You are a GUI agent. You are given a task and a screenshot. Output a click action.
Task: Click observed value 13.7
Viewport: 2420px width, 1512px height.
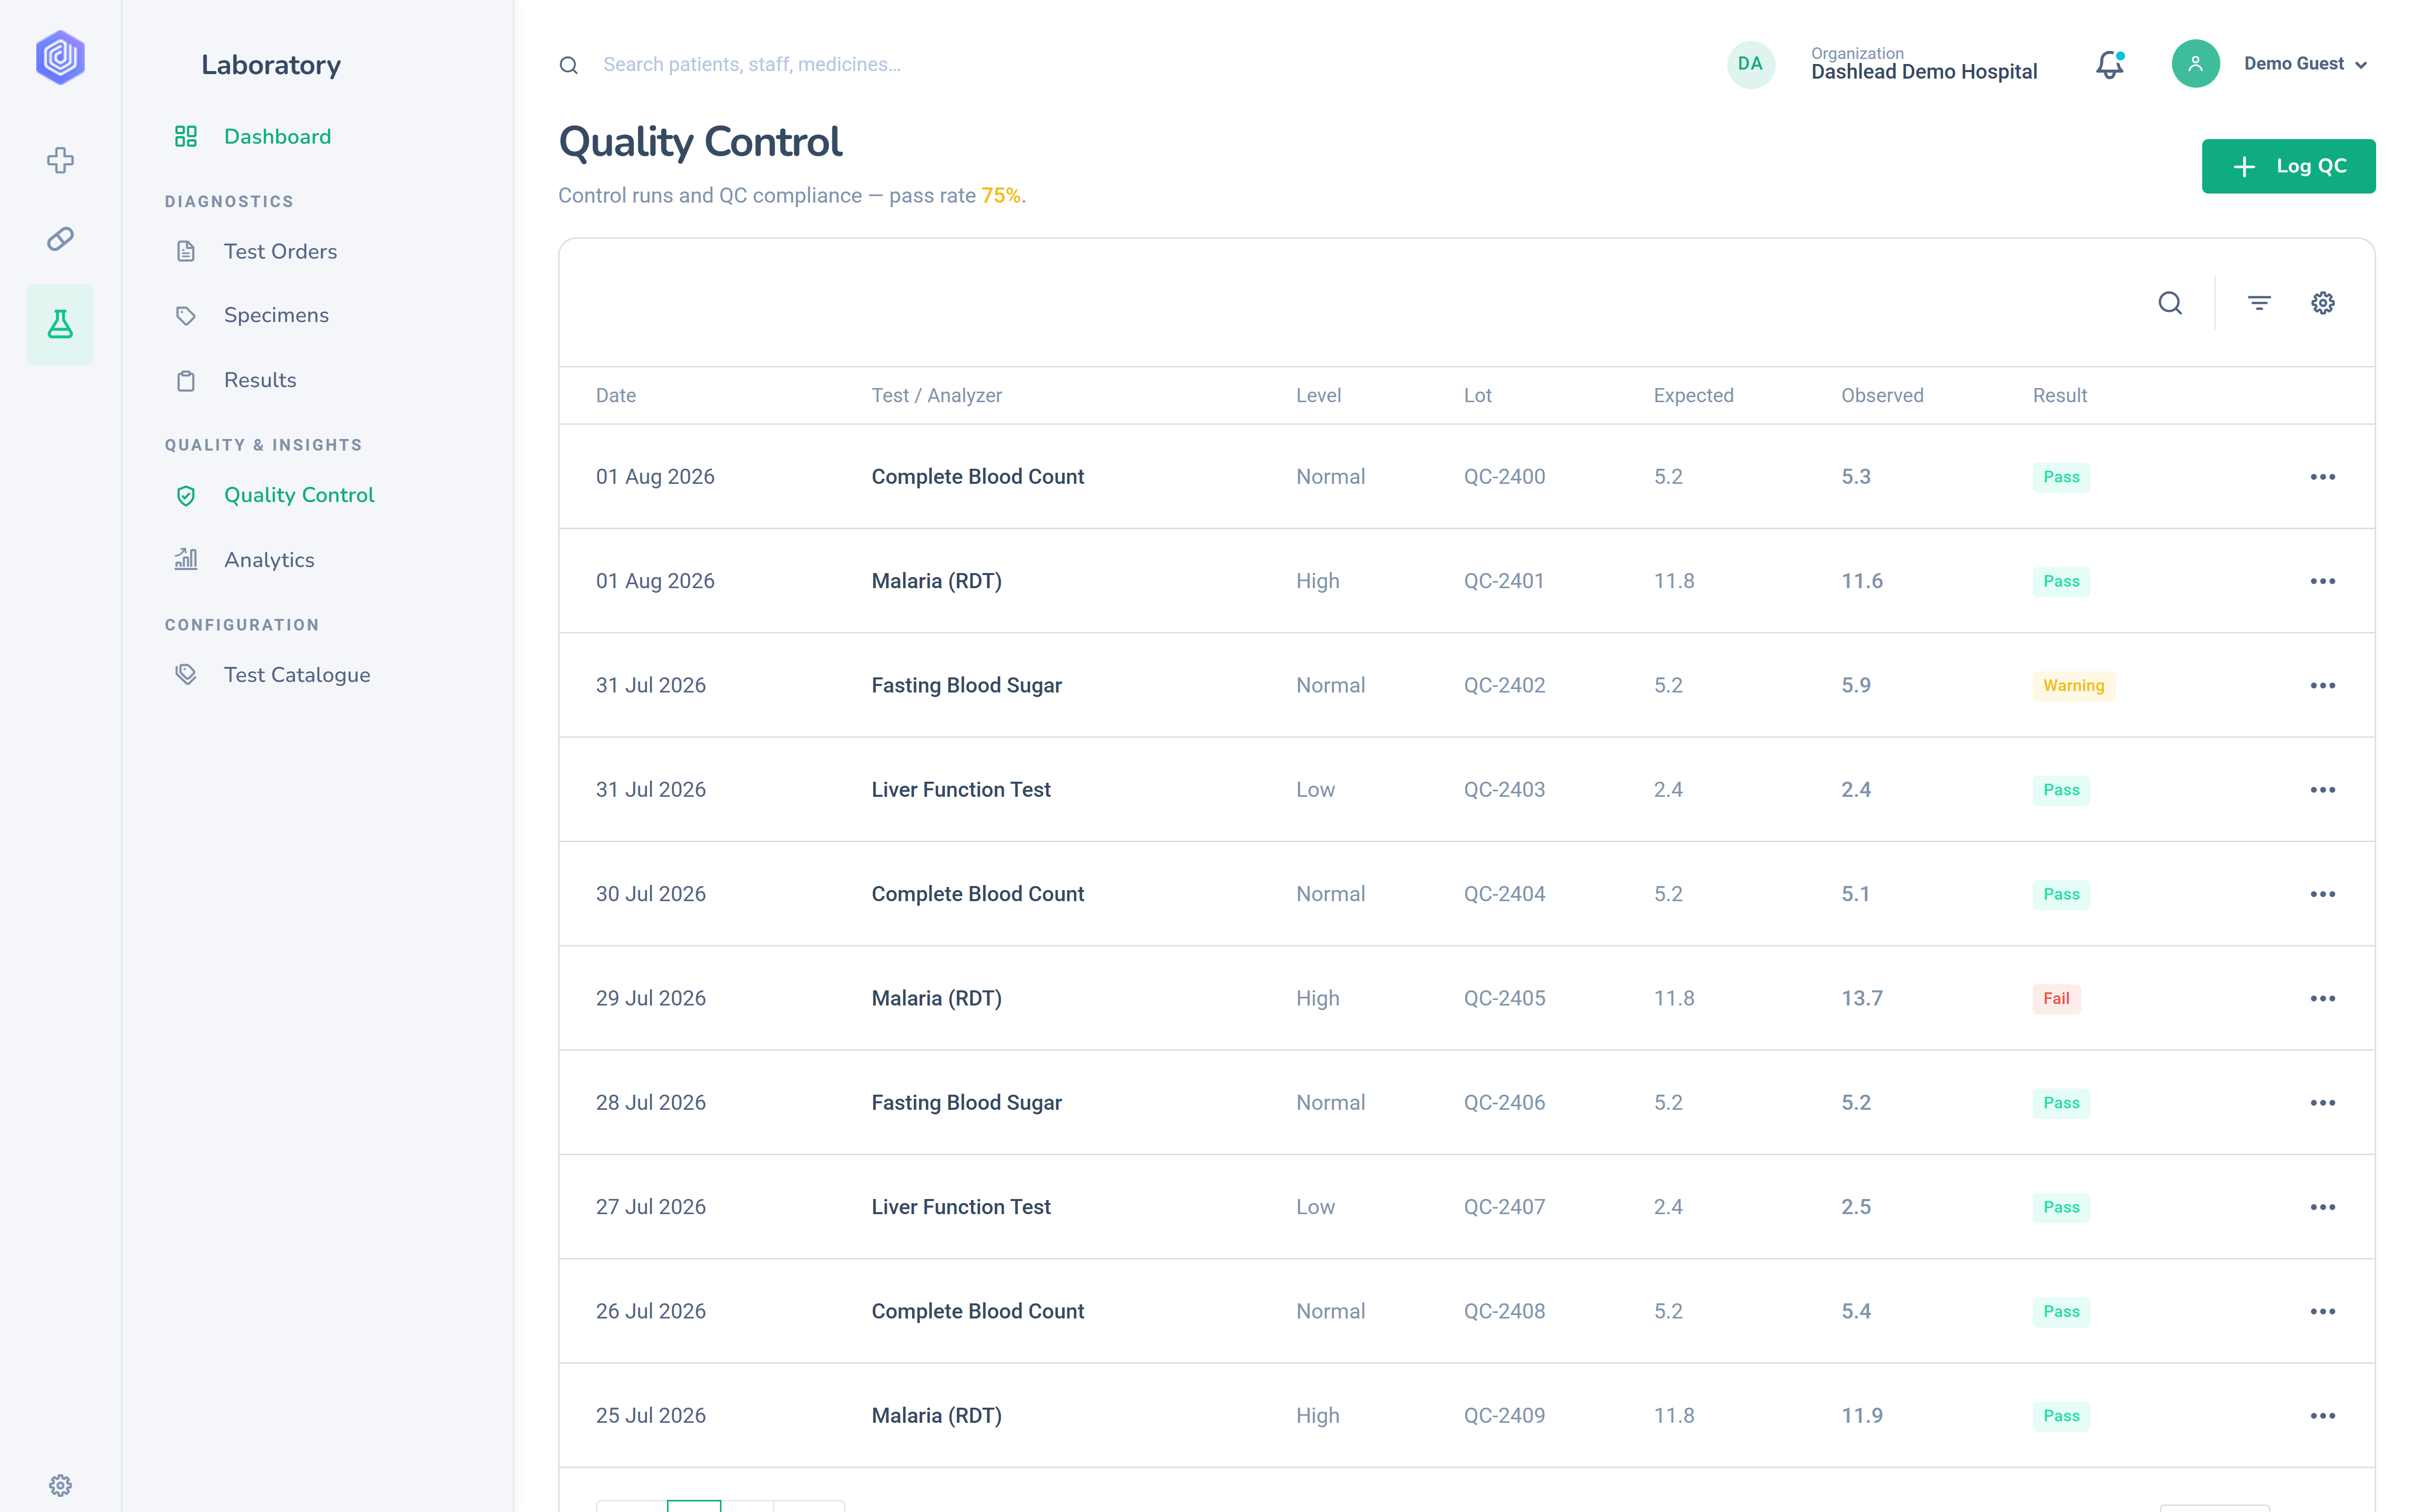1861,998
